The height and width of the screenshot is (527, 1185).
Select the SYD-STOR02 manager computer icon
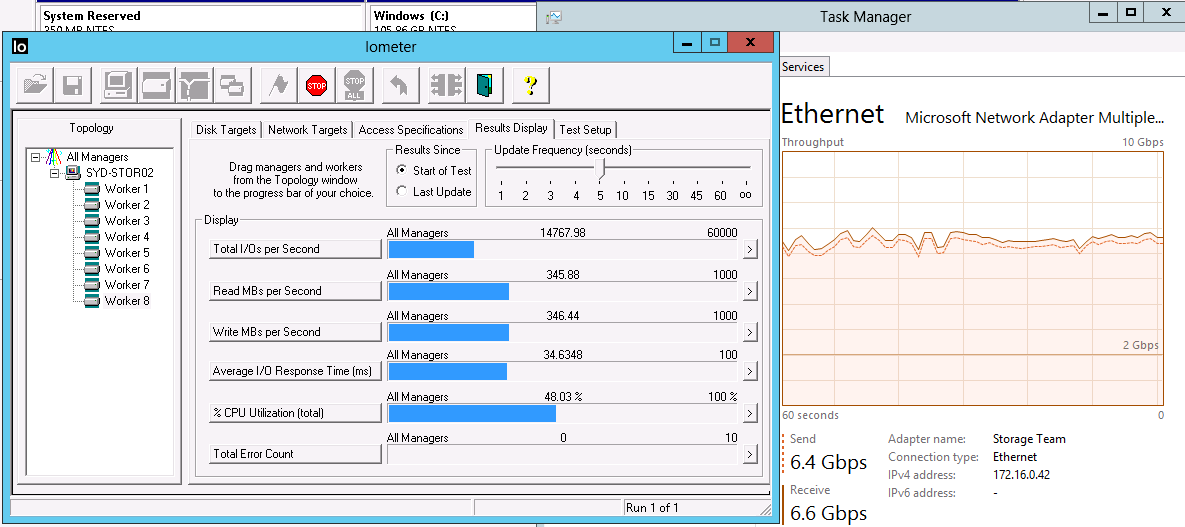(x=74, y=172)
